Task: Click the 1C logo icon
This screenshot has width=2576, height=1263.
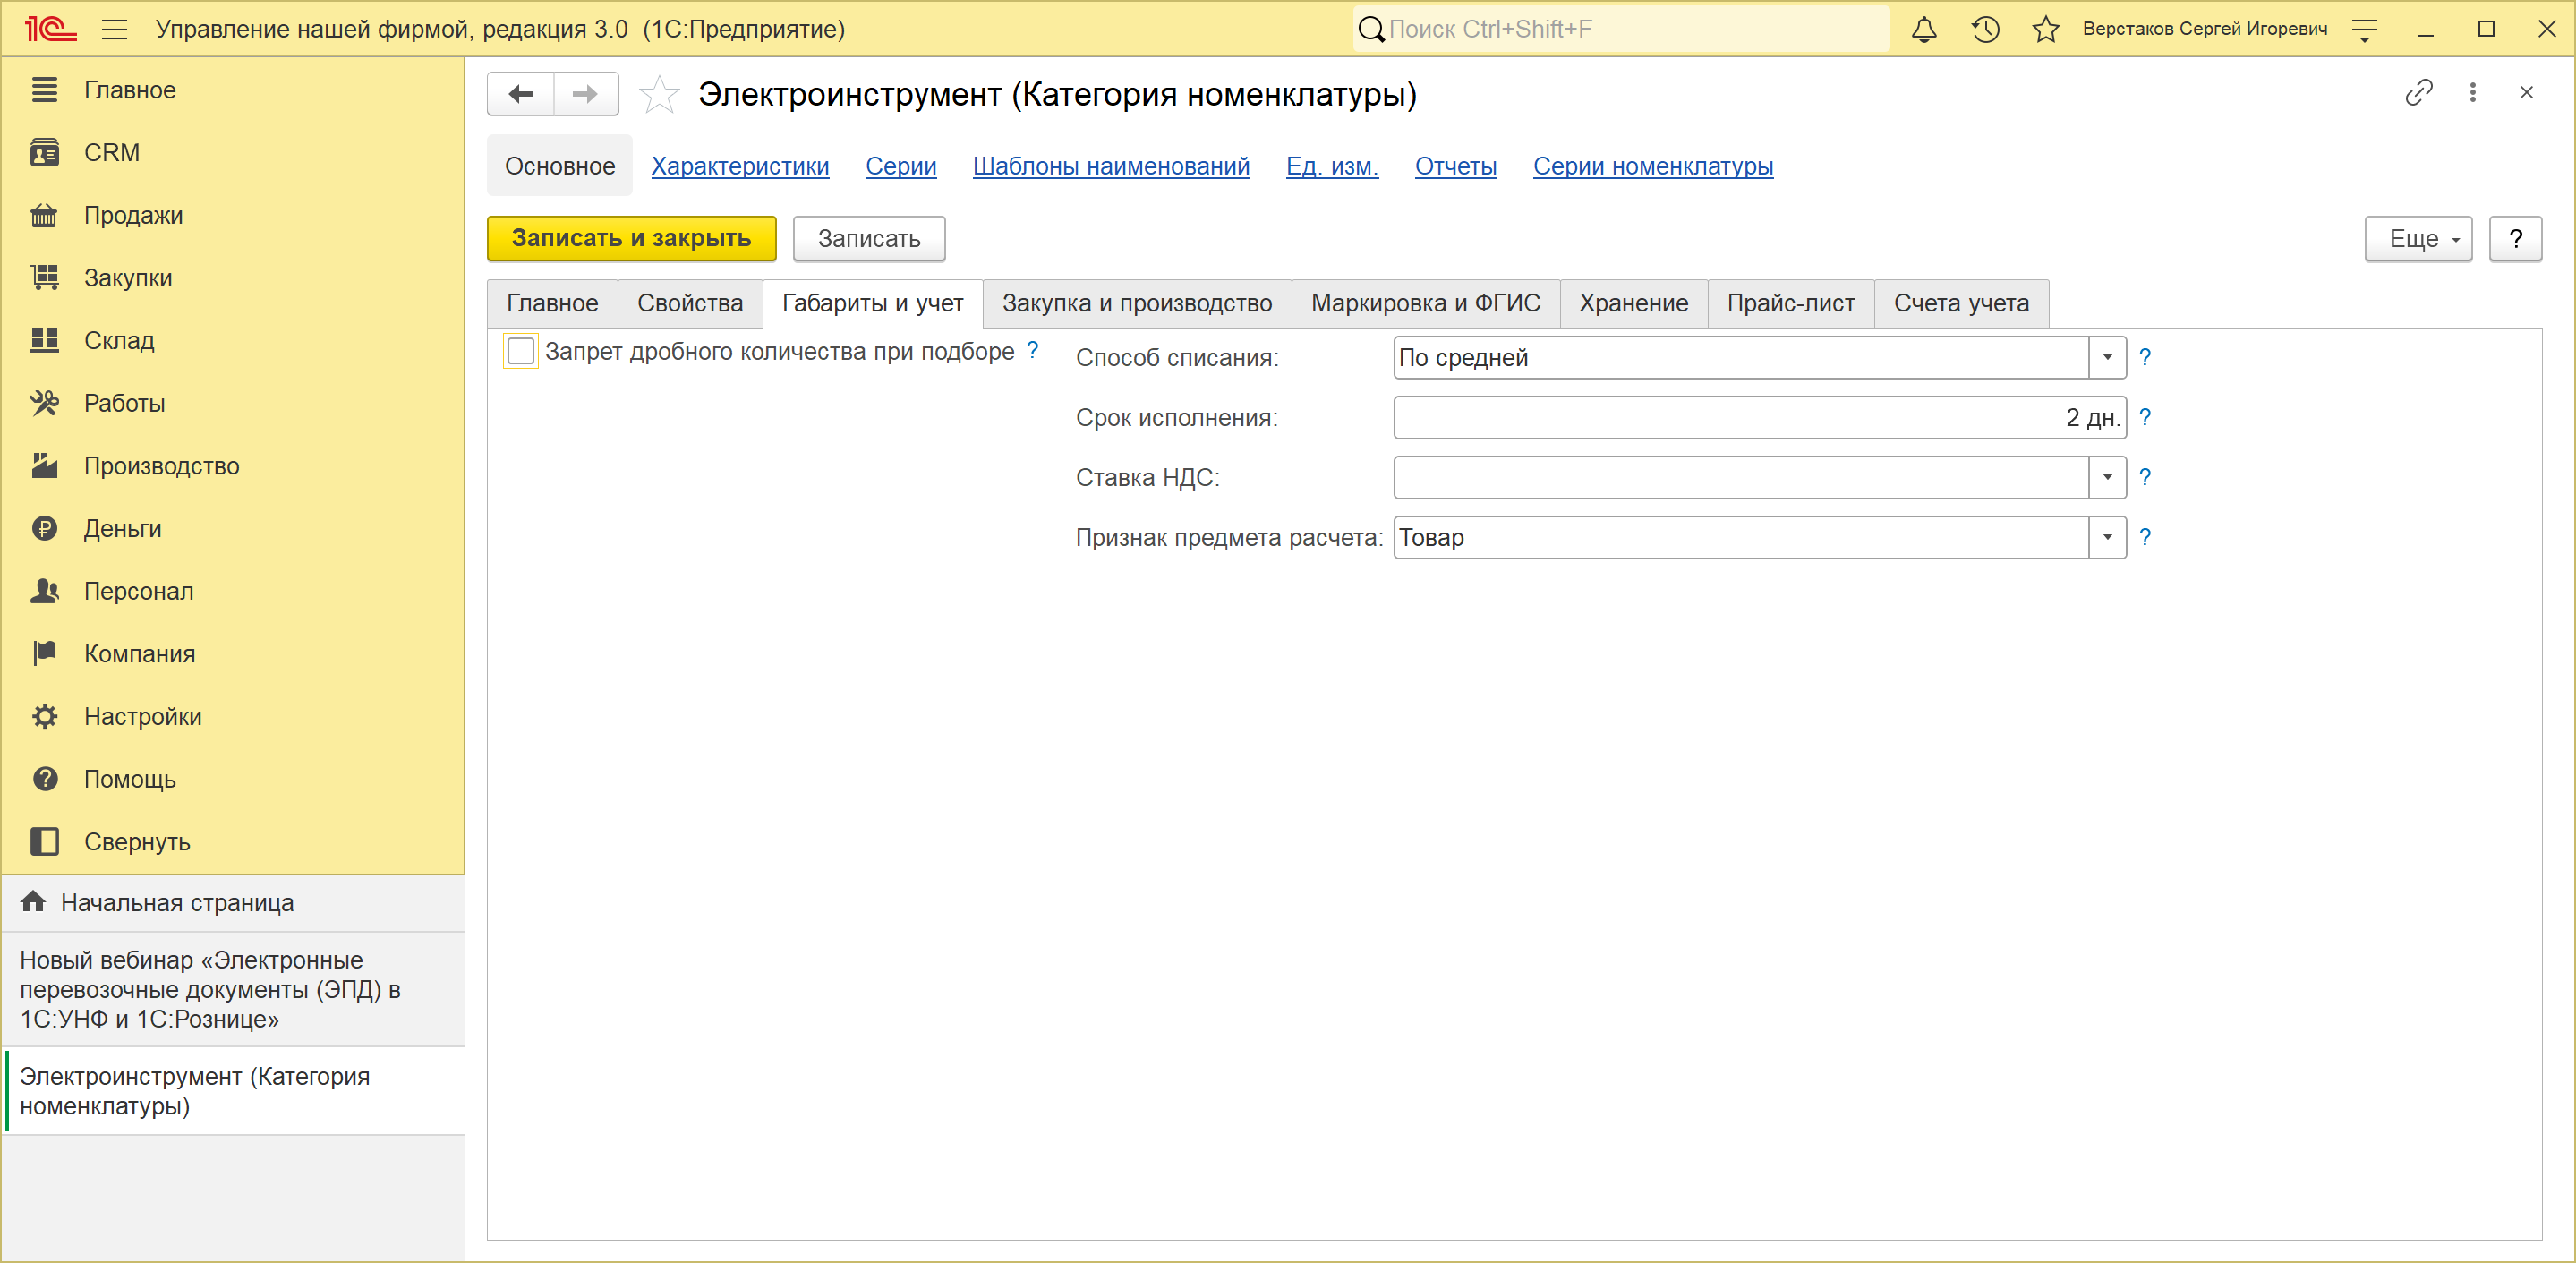Action: pyautogui.click(x=50, y=29)
